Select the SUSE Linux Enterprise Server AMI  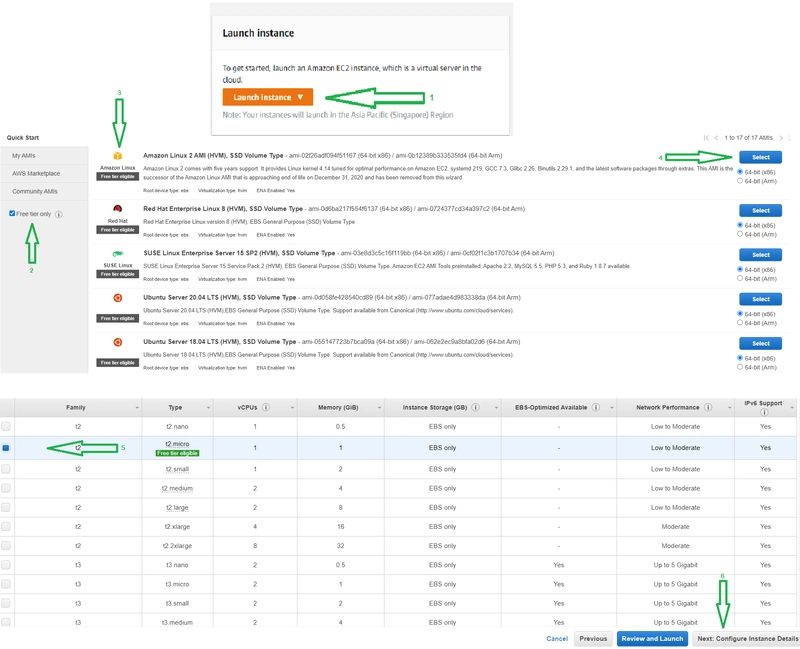(x=760, y=255)
